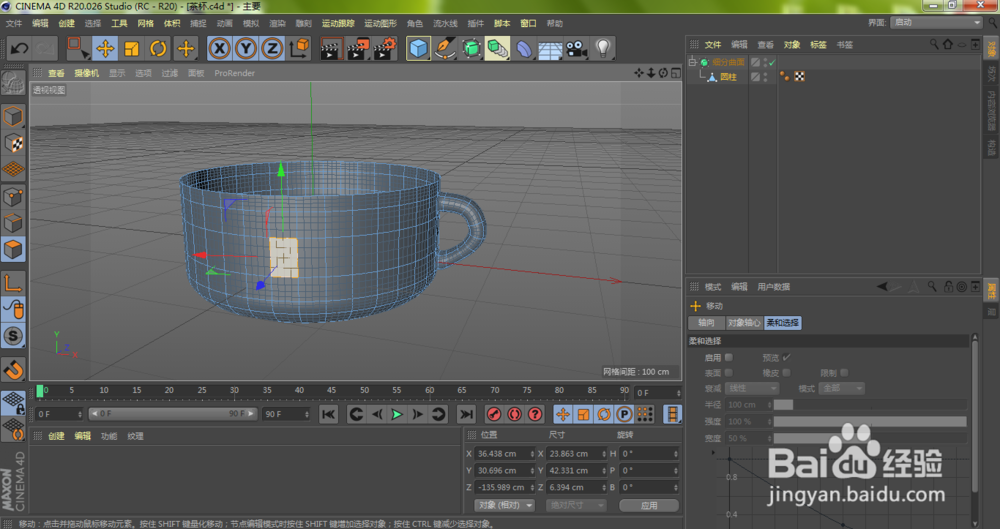This screenshot has width=1000, height=529.
Task: Render the active view
Action: [x=330, y=48]
